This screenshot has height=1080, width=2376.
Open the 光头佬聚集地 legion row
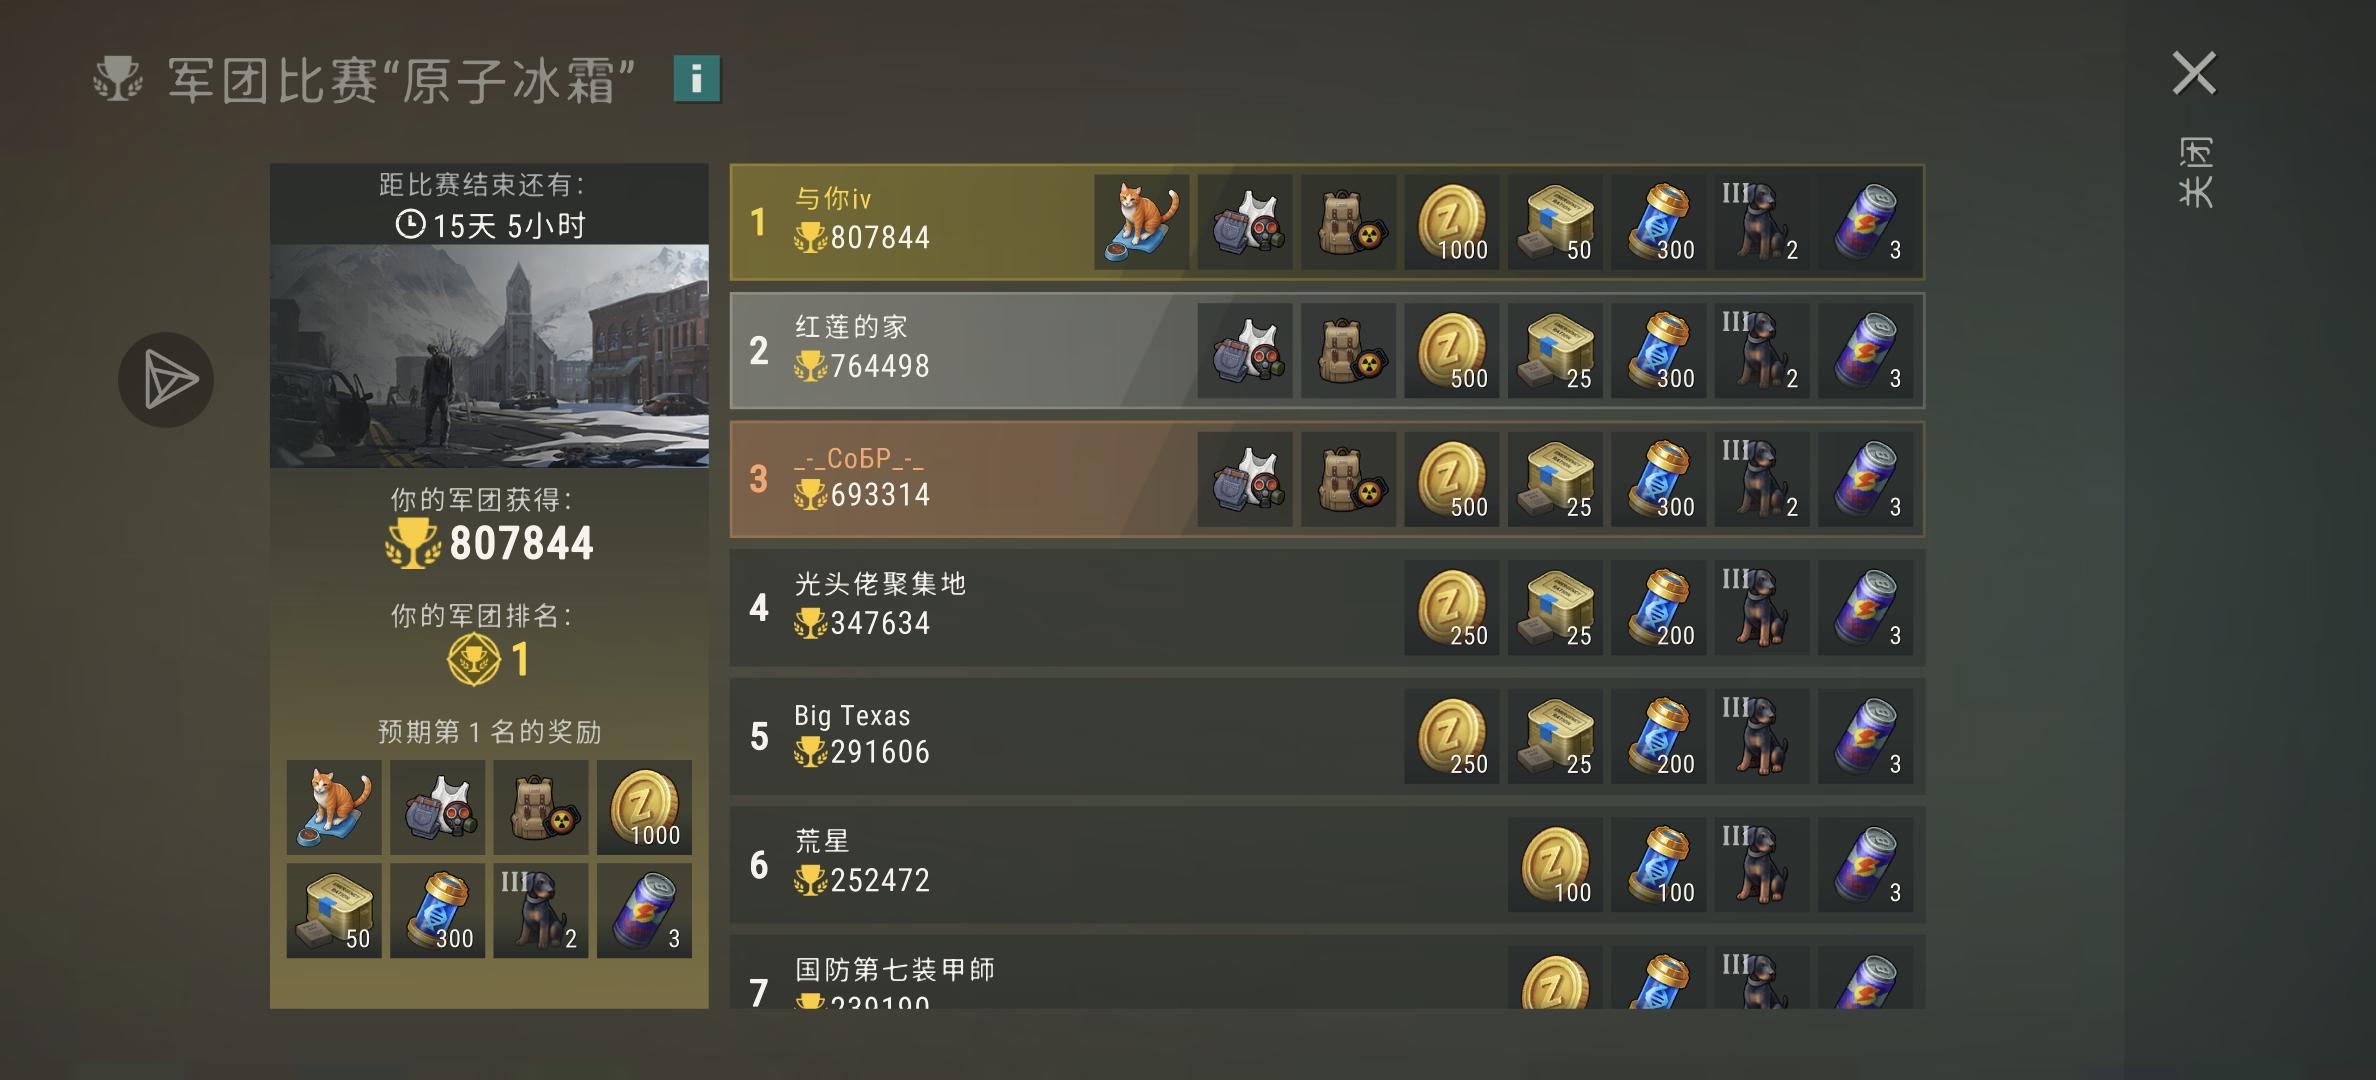coord(1327,608)
